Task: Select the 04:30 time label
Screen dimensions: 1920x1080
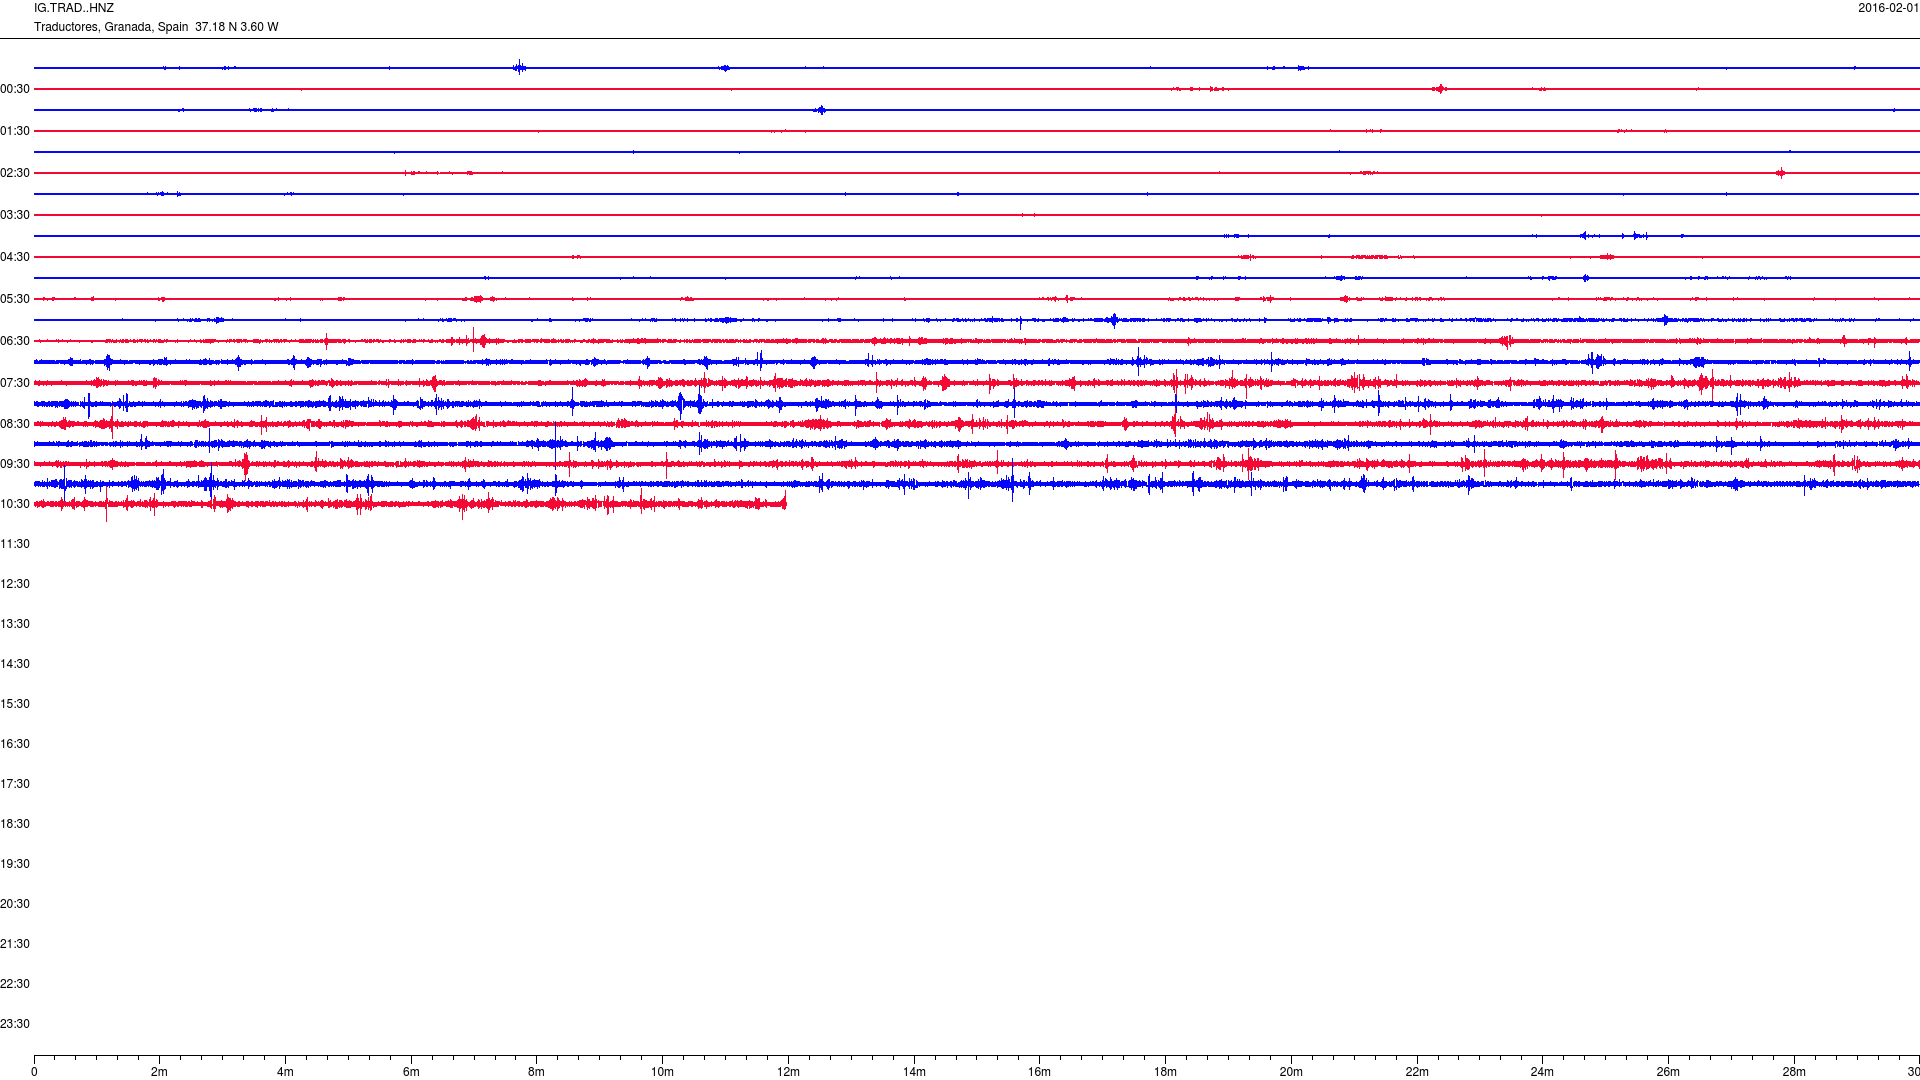Action: (15, 257)
